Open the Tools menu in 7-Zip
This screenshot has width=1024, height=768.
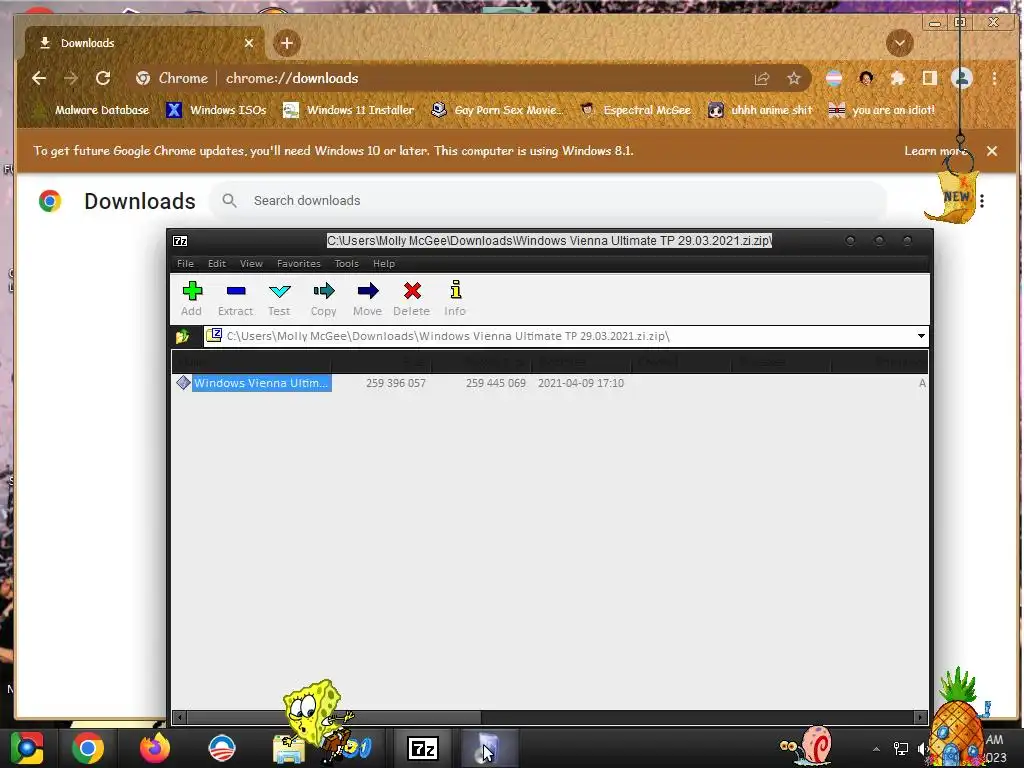click(x=347, y=264)
